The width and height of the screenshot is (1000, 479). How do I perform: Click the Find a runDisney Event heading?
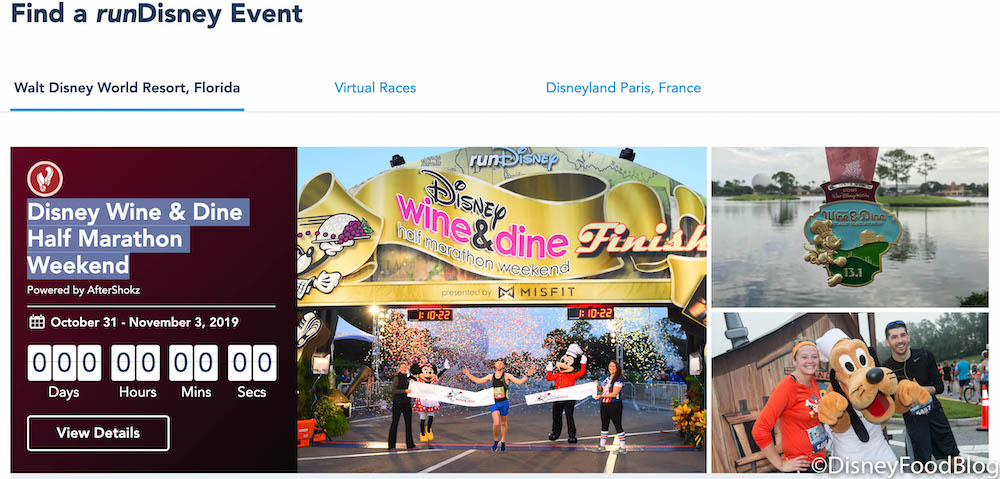coord(157,13)
